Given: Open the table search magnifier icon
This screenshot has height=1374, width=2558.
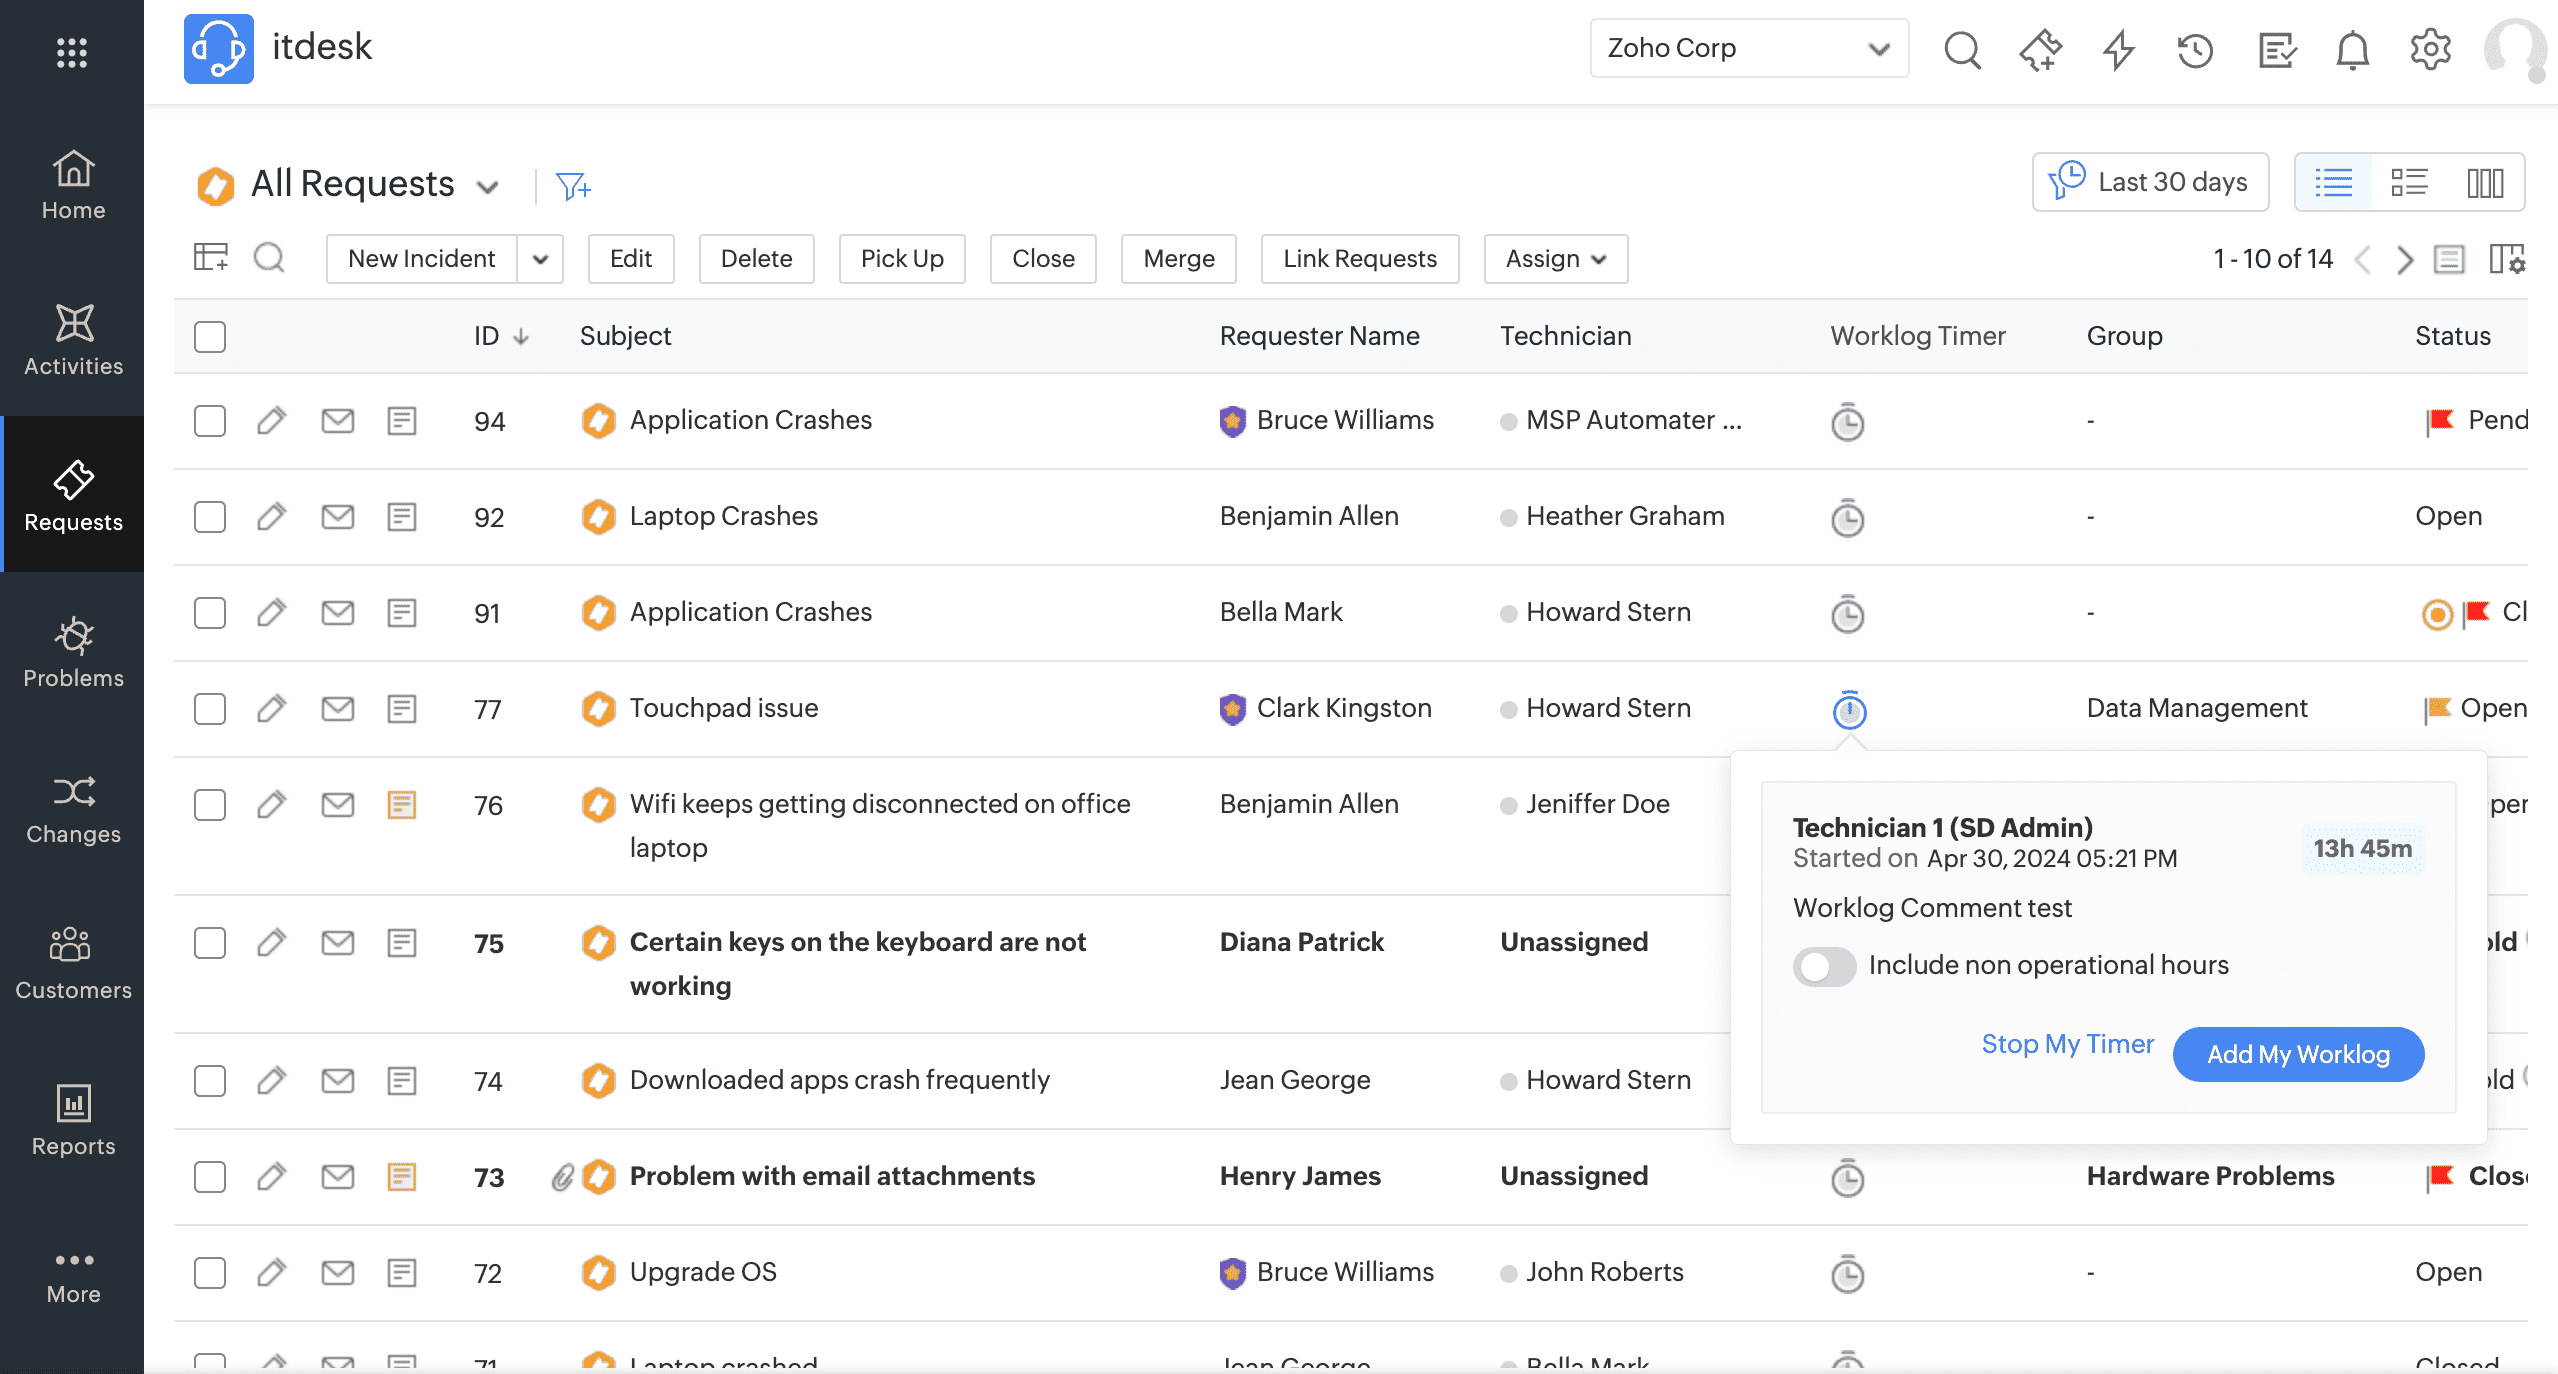Looking at the screenshot, I should click(269, 258).
